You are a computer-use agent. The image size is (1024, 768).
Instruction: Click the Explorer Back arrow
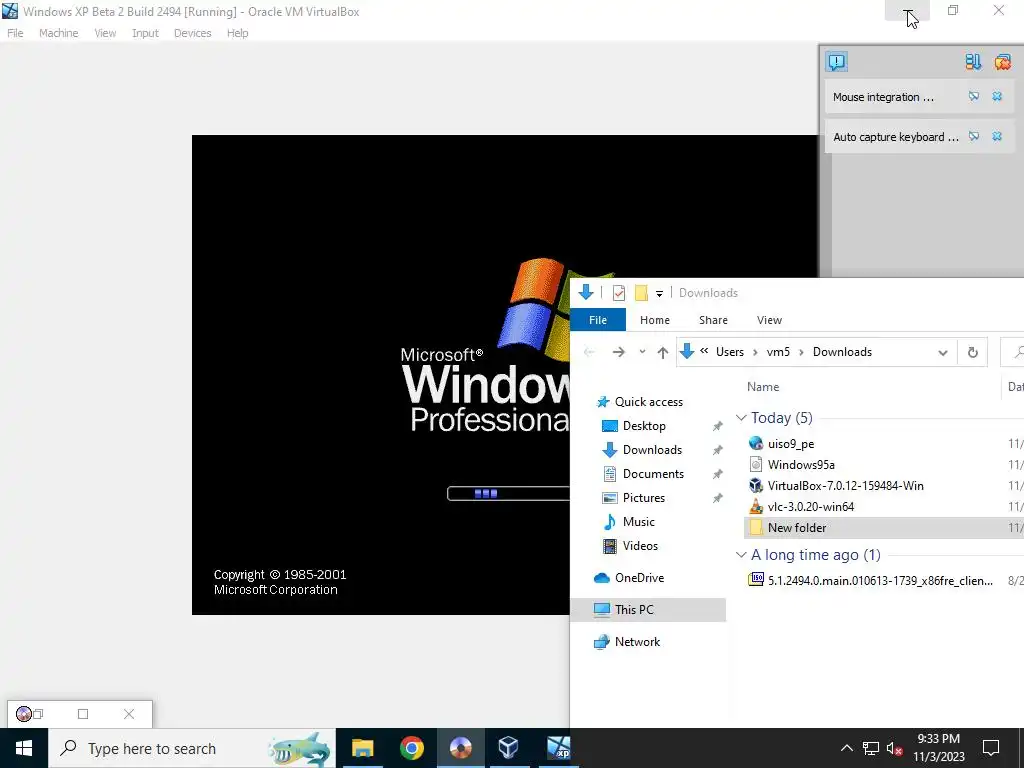(589, 352)
